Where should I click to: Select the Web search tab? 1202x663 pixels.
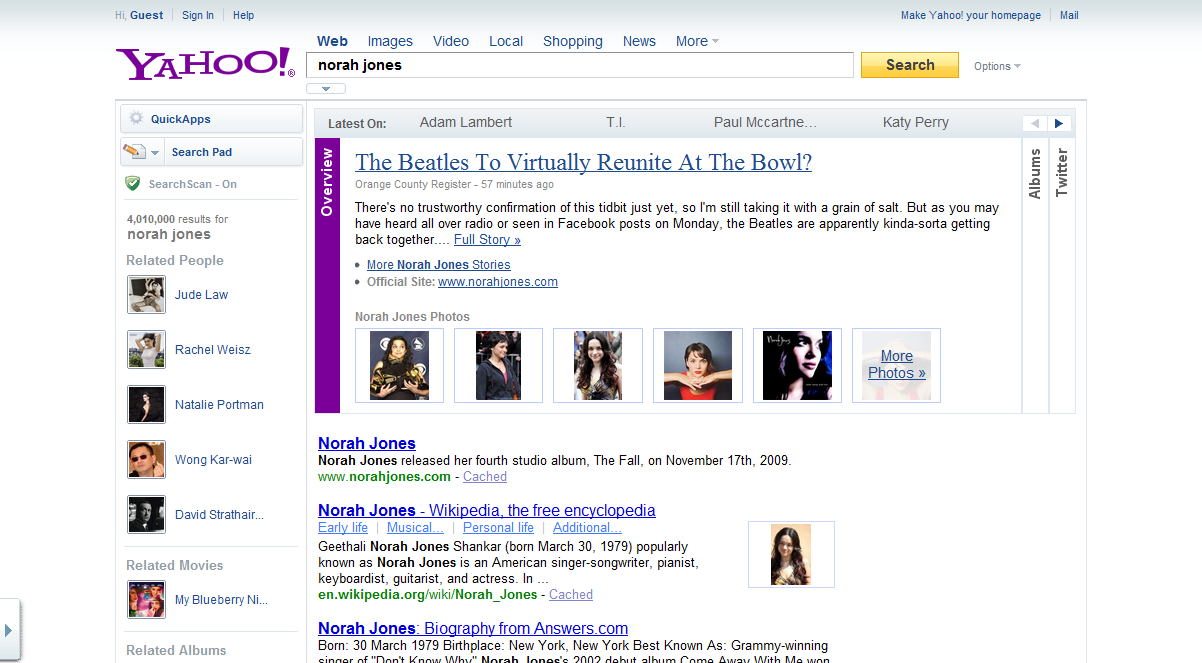tap(332, 42)
